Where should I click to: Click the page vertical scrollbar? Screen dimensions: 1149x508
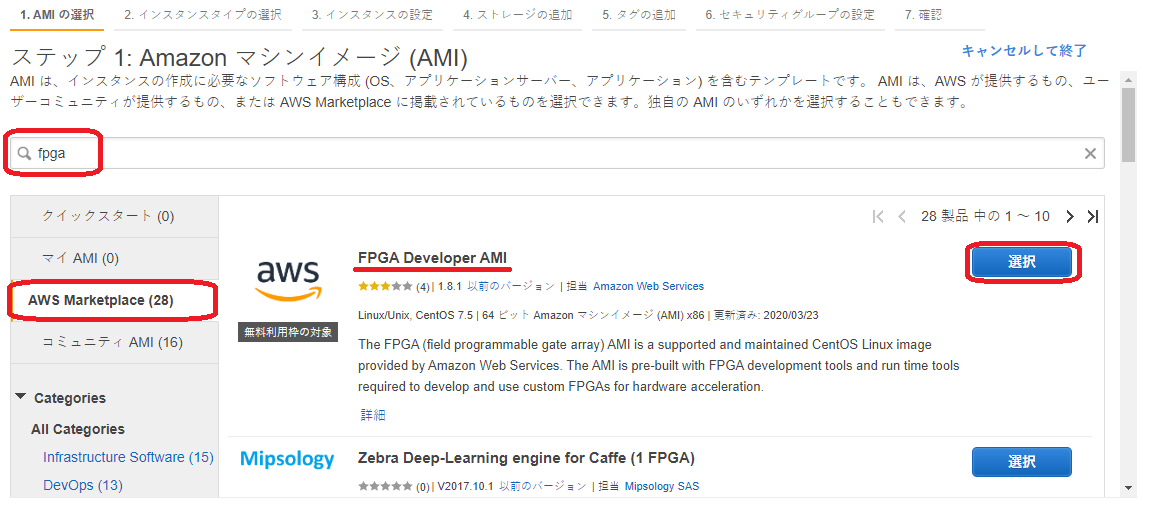tap(1128, 280)
